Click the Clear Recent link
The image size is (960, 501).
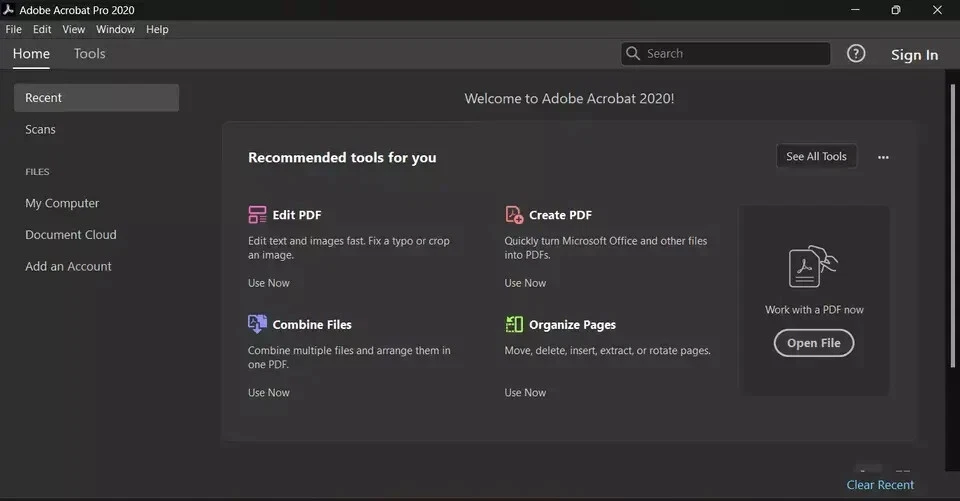(880, 484)
